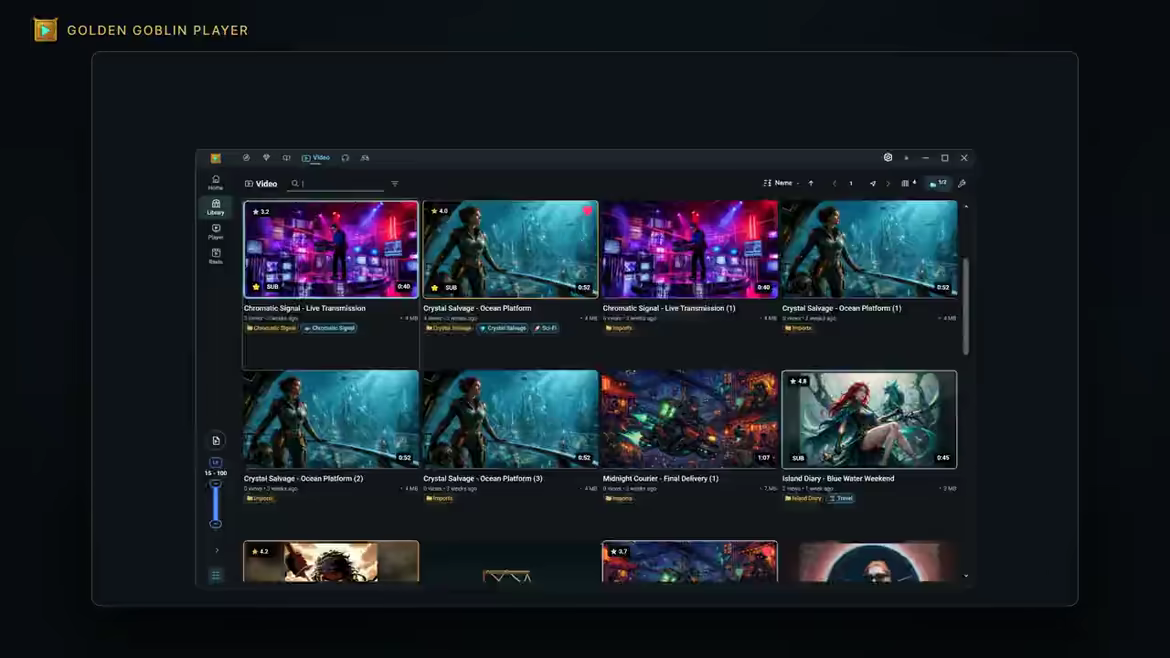Toggle the ascending sort direction arrow
This screenshot has width=1170, height=658.
811,184
